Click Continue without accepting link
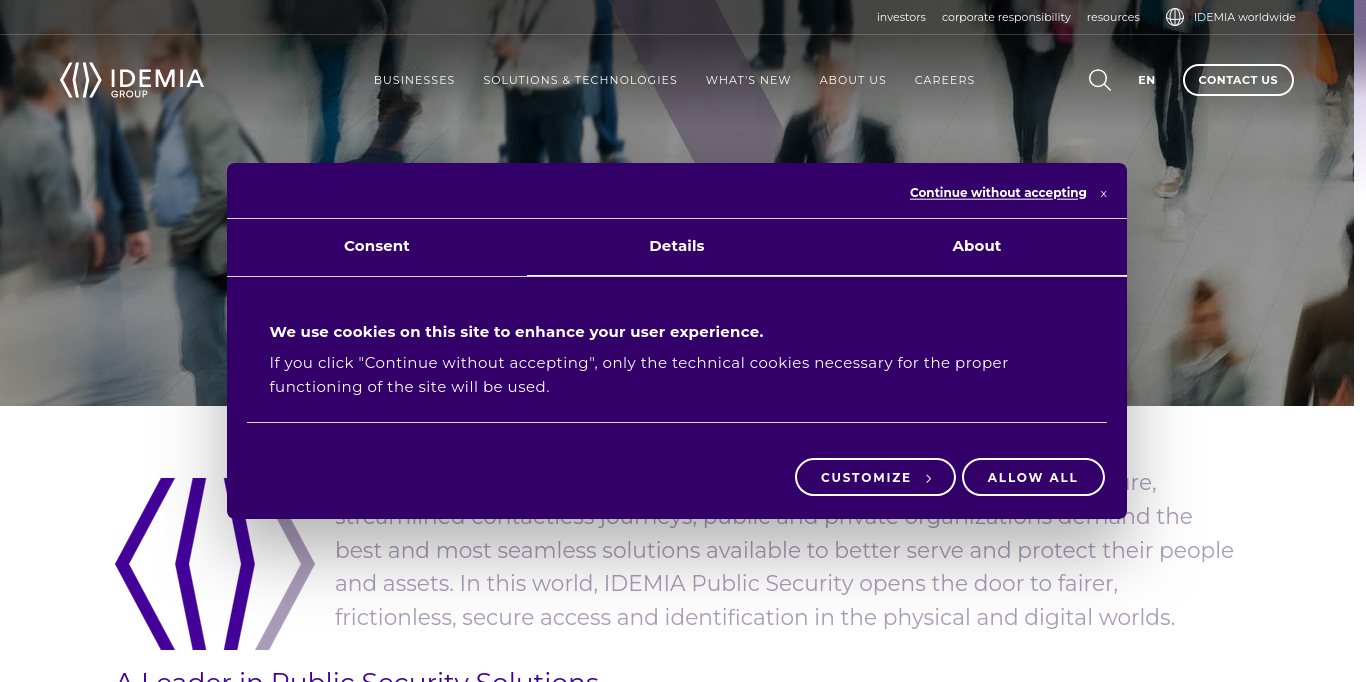Viewport: 1366px width, 682px height. 998,193
